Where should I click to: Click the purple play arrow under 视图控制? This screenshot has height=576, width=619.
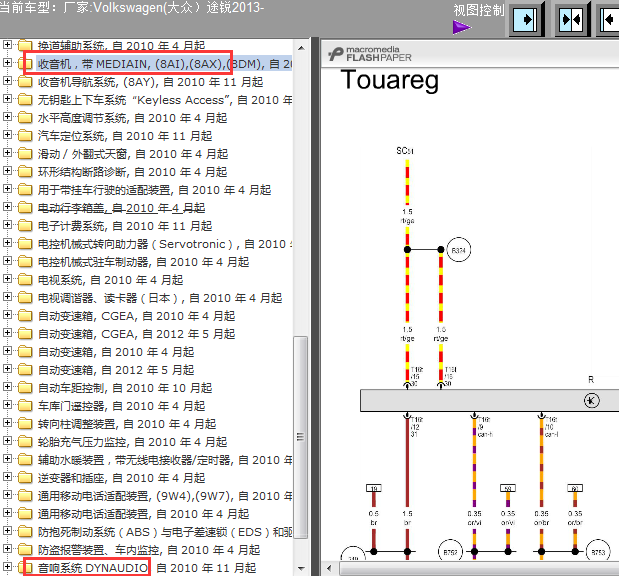click(461, 27)
